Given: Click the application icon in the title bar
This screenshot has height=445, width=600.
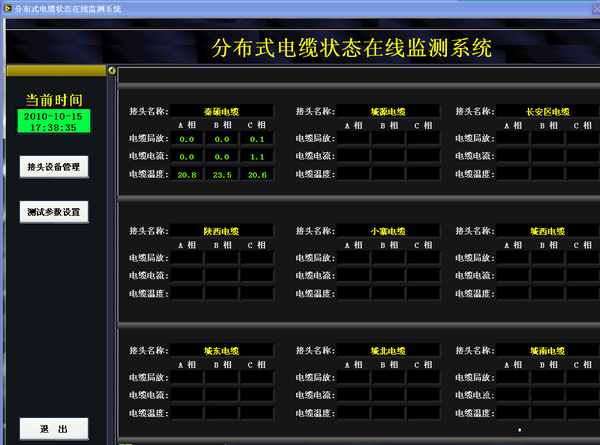Looking at the screenshot, I should click(x=7, y=7).
